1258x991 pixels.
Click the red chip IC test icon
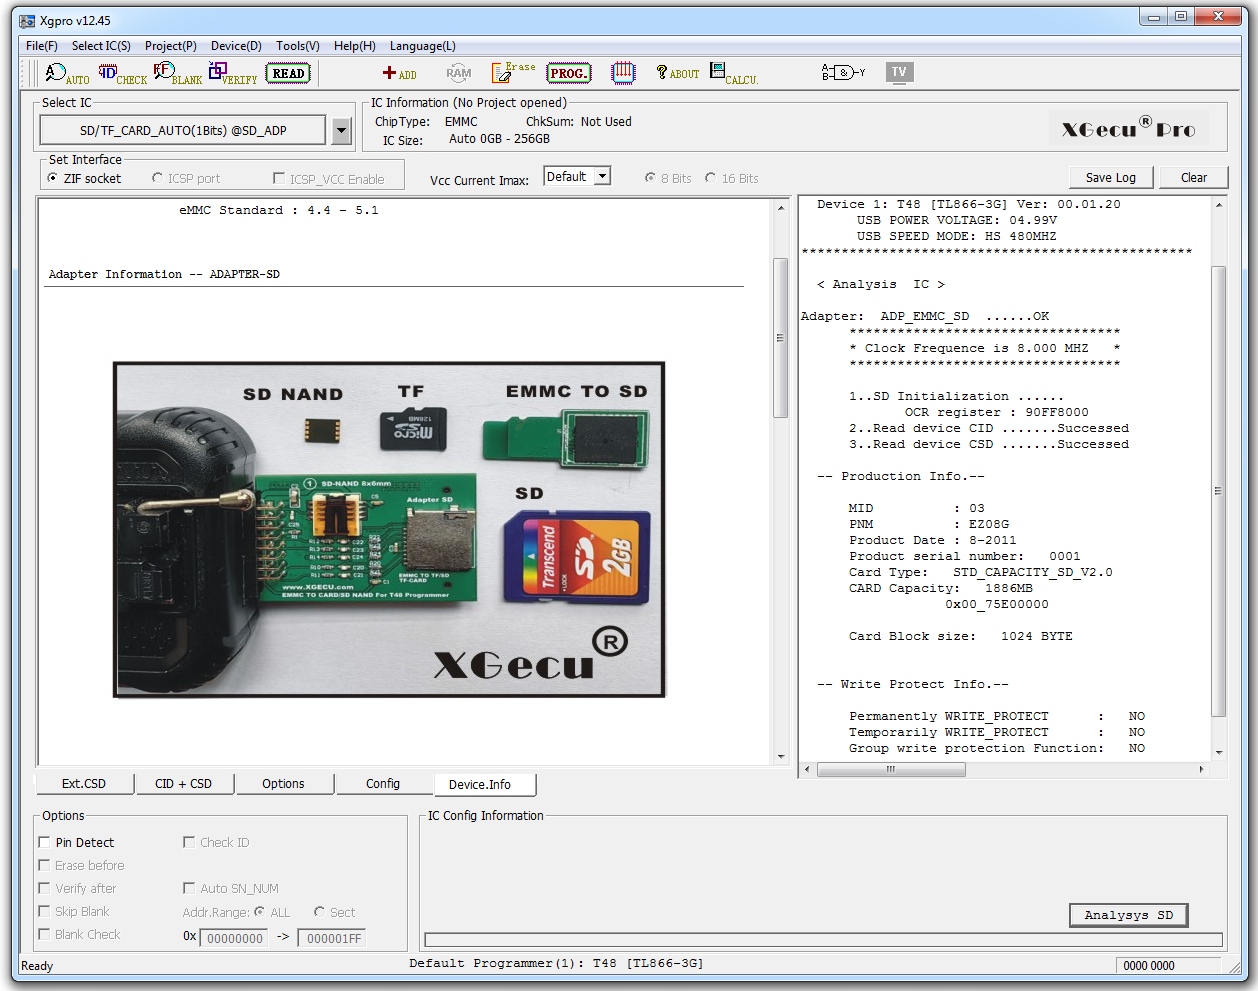[623, 72]
